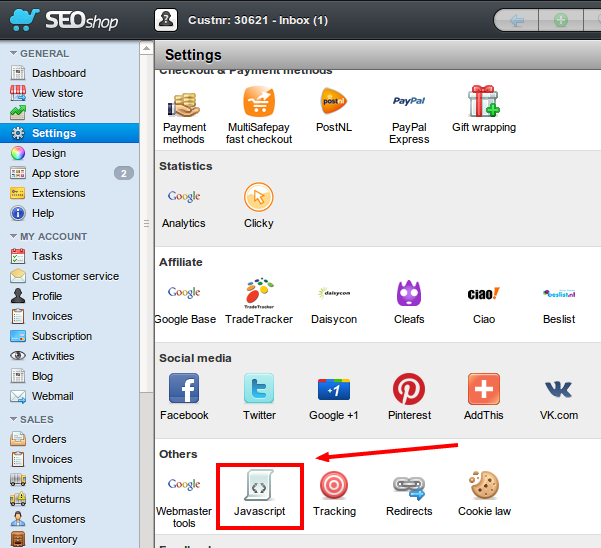Click the sidebar splitter handle
Viewport: 601px width, 548px height.
[x=147, y=224]
